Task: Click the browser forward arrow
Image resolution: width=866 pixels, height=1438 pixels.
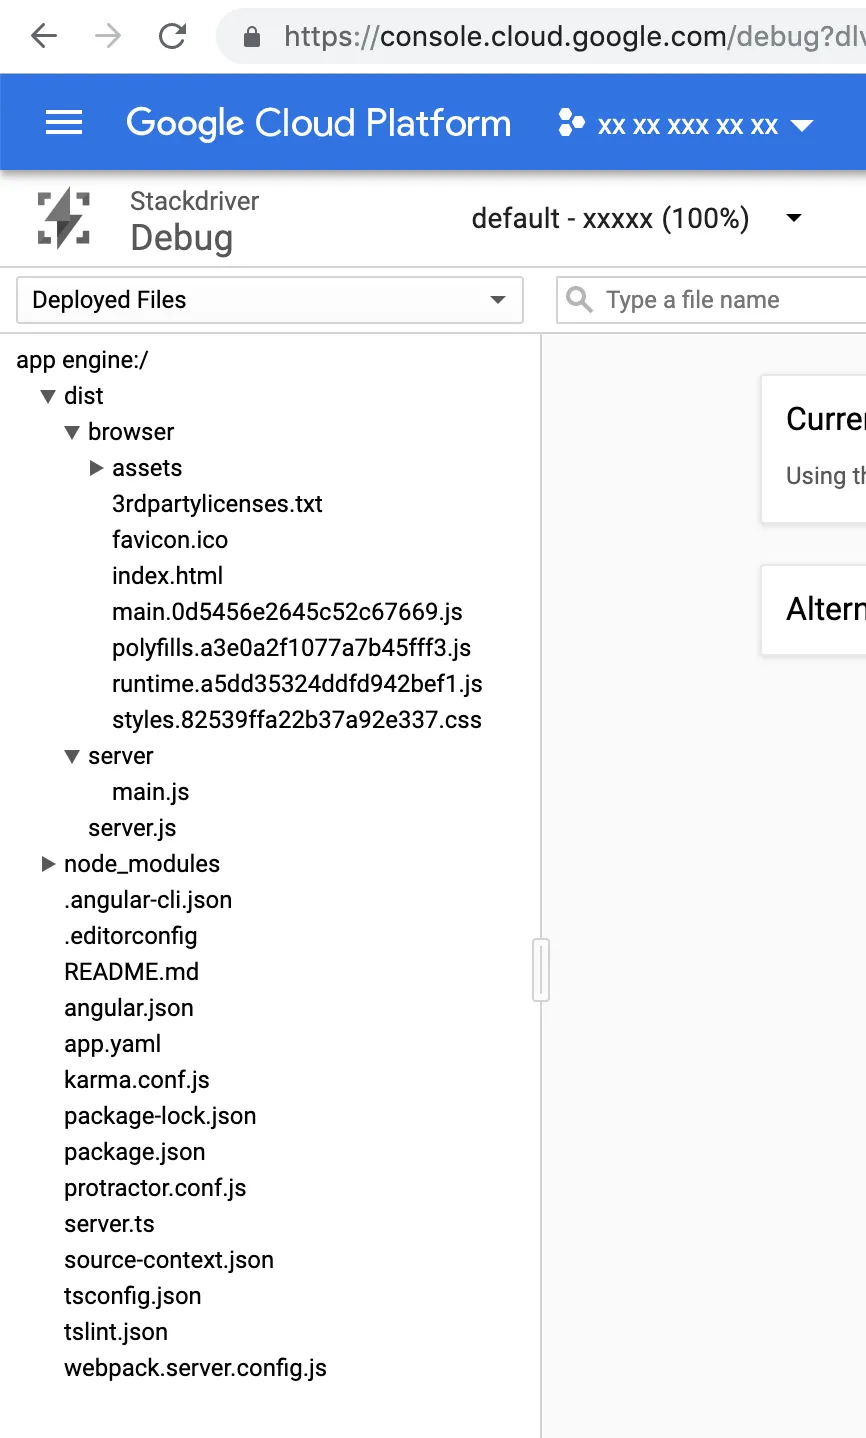Action: pos(108,37)
